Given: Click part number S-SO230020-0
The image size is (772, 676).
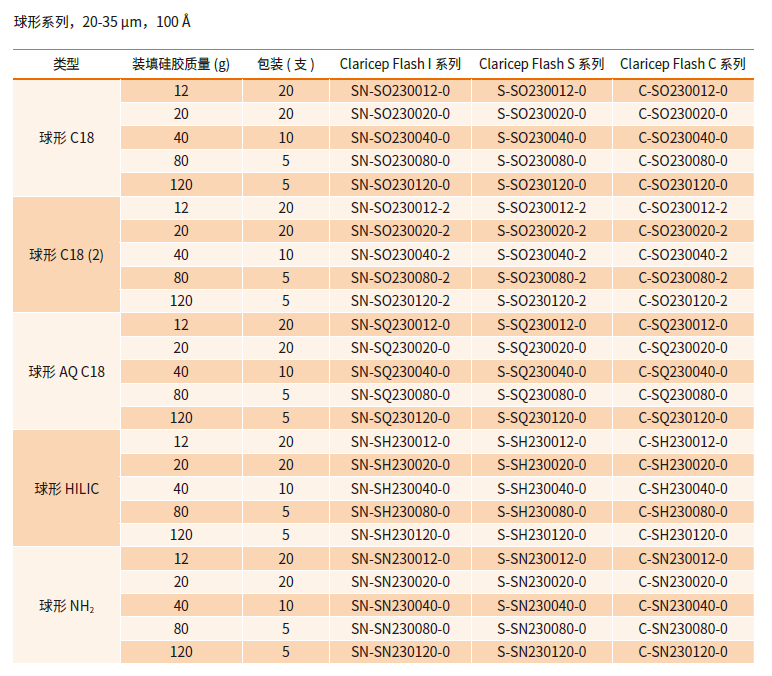Looking at the screenshot, I should tap(542, 114).
